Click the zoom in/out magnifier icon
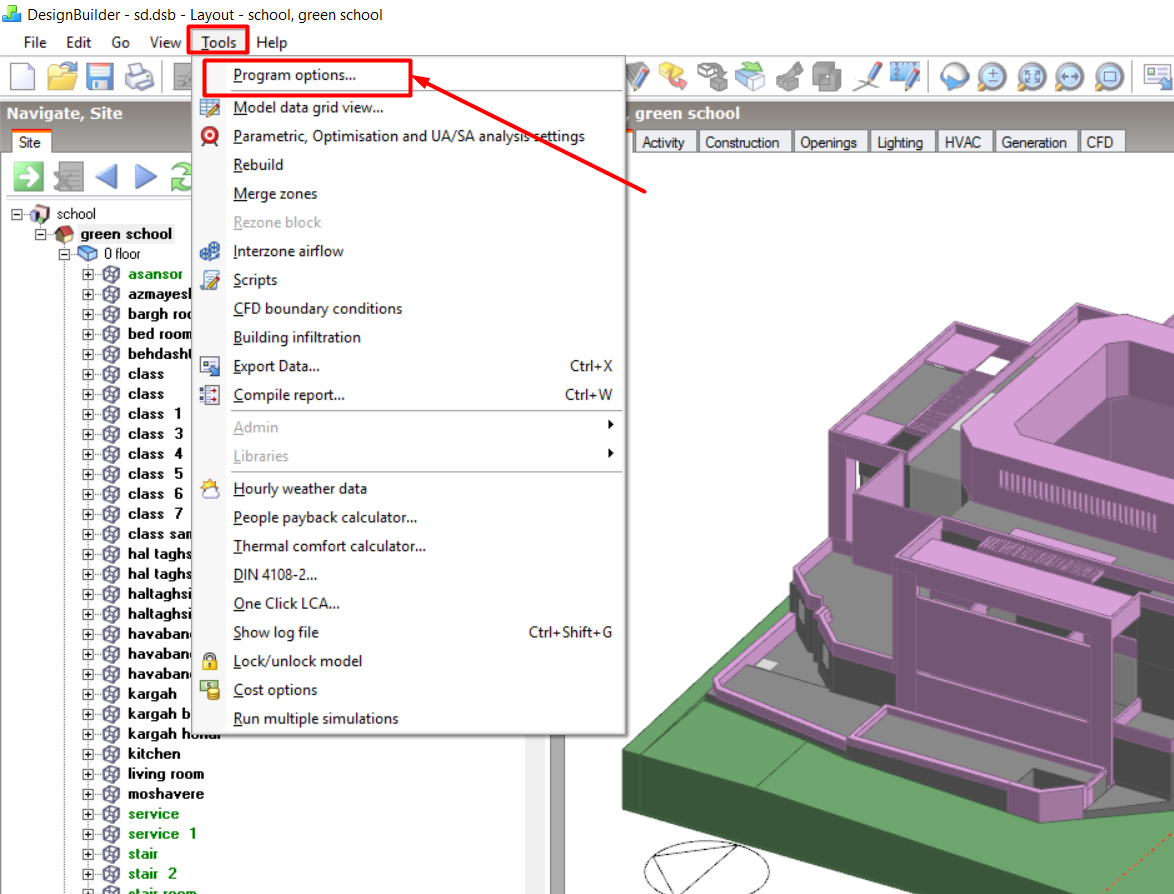 pos(992,76)
